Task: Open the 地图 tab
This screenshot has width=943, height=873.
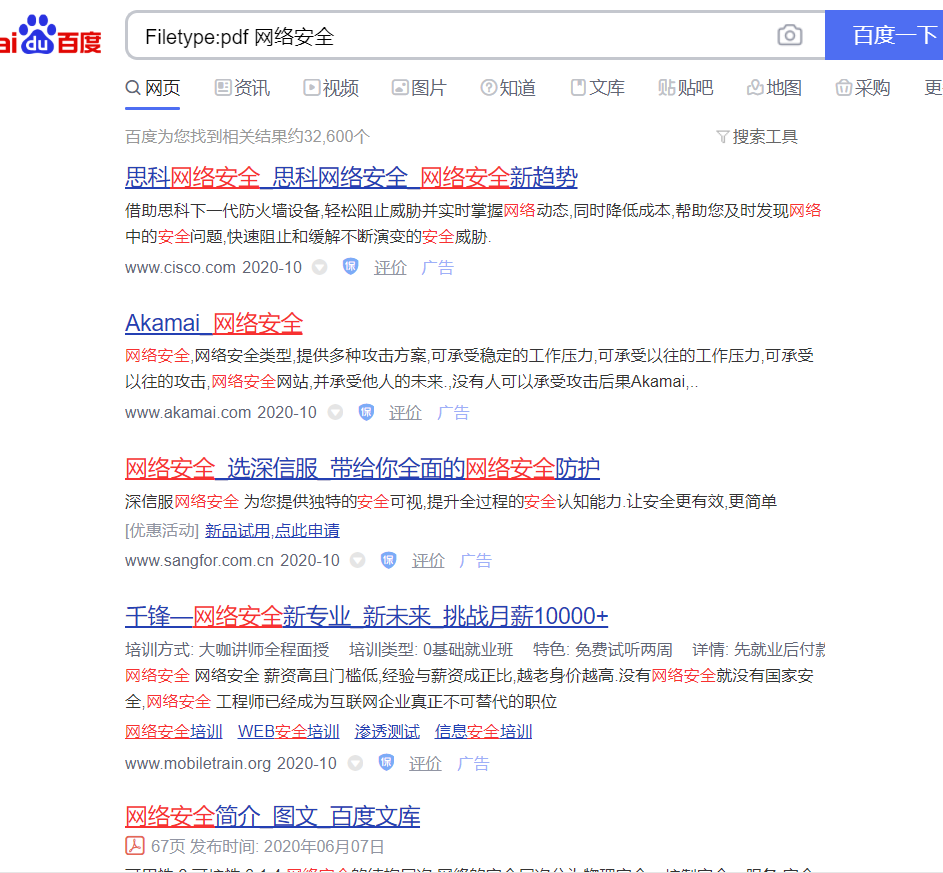Action: pyautogui.click(x=775, y=88)
